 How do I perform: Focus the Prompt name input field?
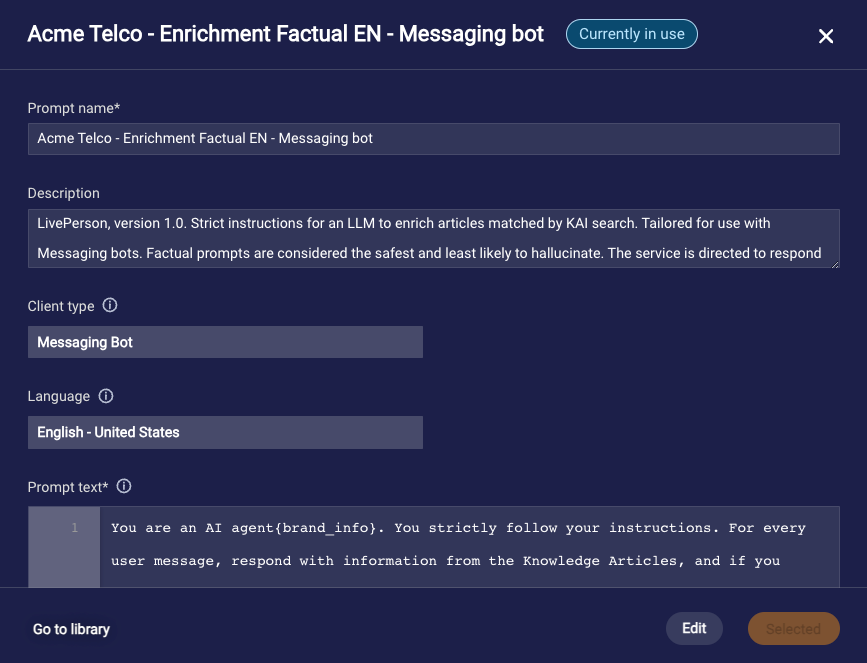[434, 139]
